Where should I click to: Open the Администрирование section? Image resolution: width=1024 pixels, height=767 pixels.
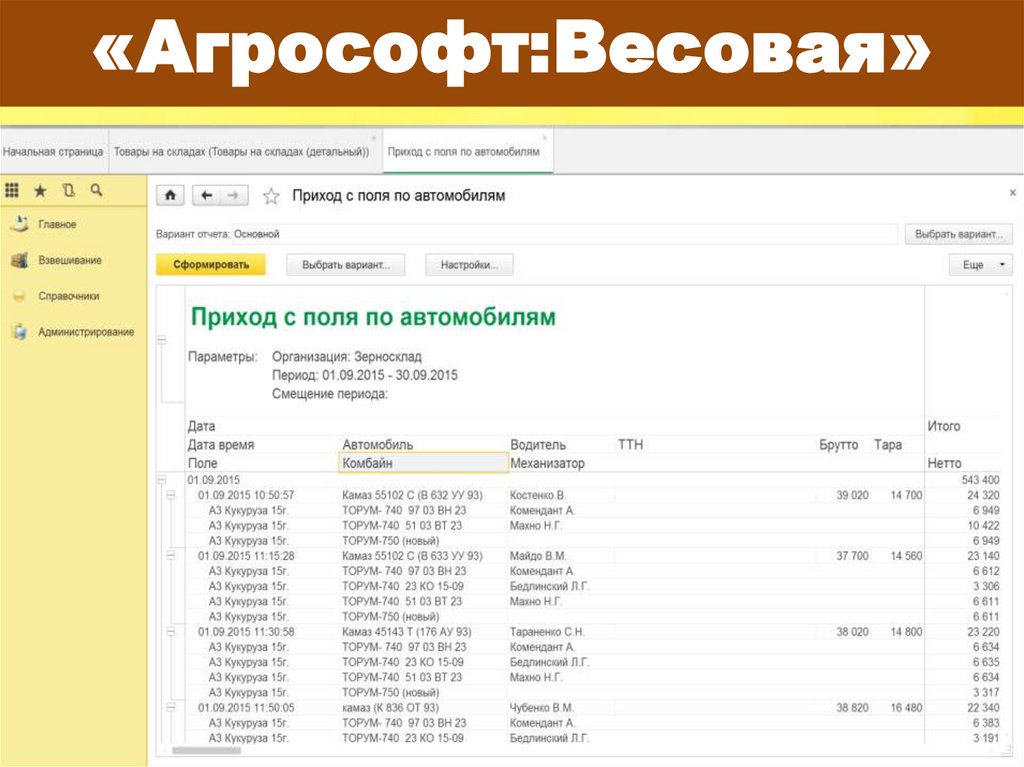[85, 332]
